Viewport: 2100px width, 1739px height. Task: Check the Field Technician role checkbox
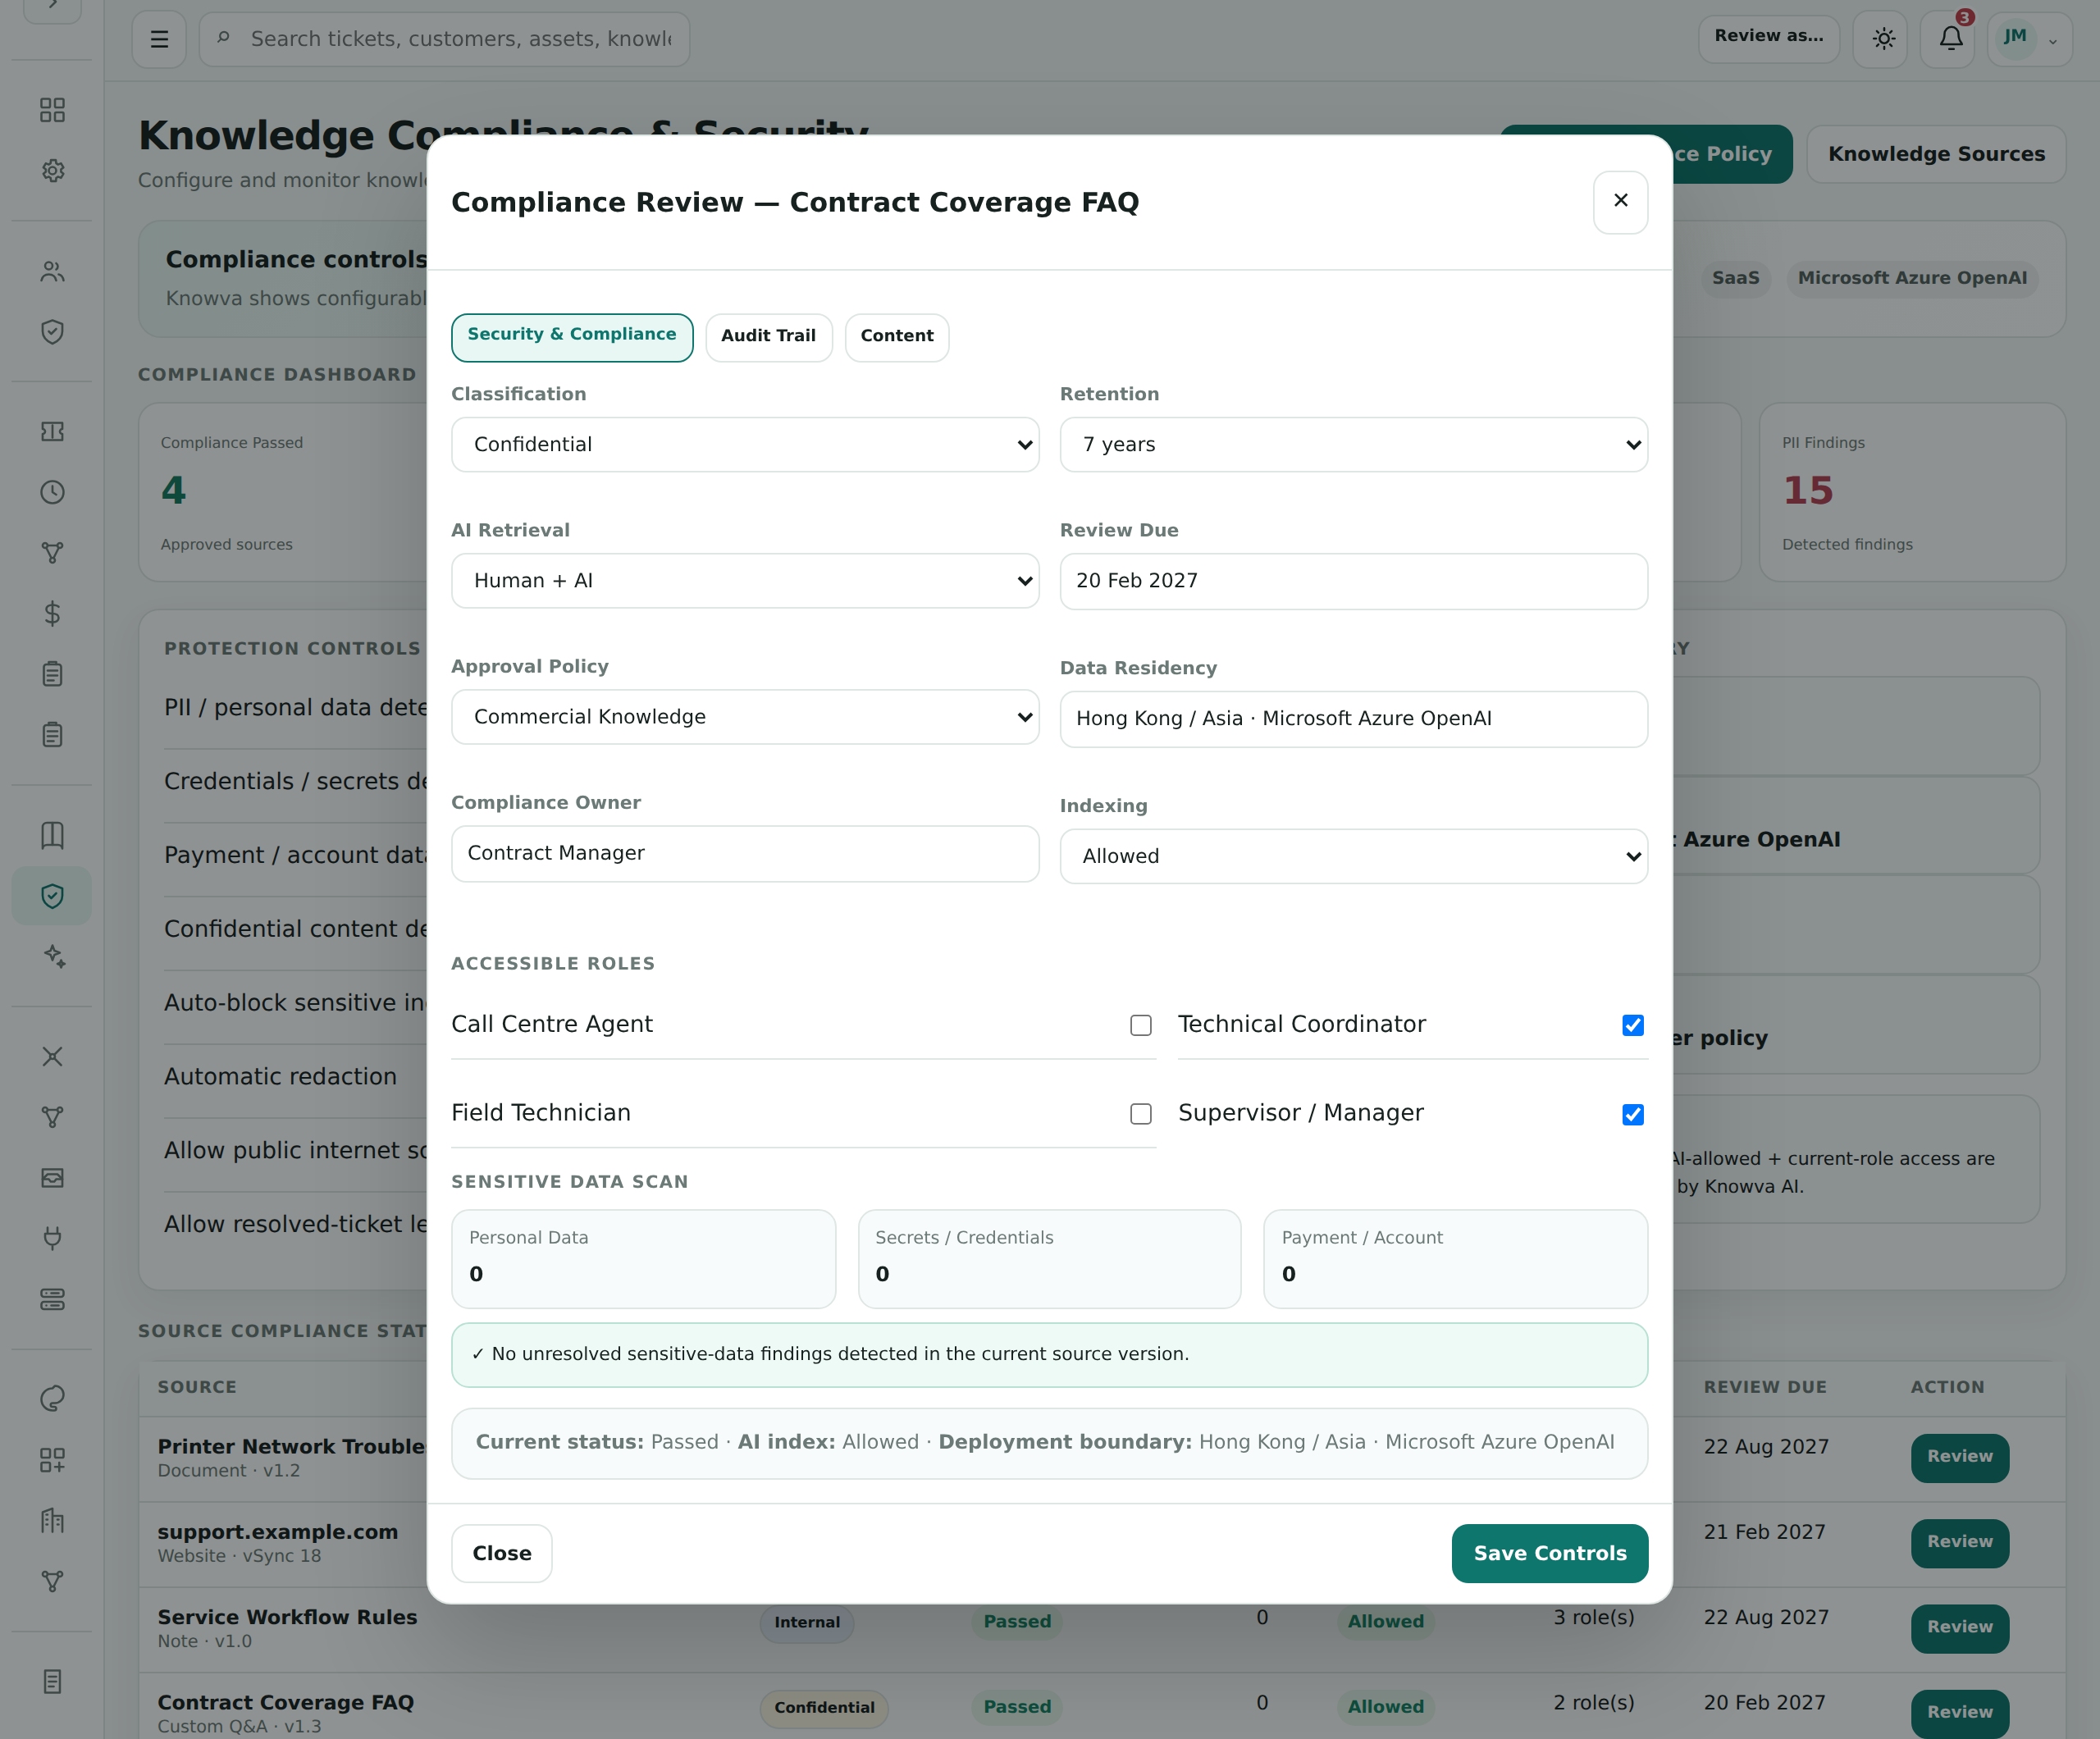(1141, 1114)
